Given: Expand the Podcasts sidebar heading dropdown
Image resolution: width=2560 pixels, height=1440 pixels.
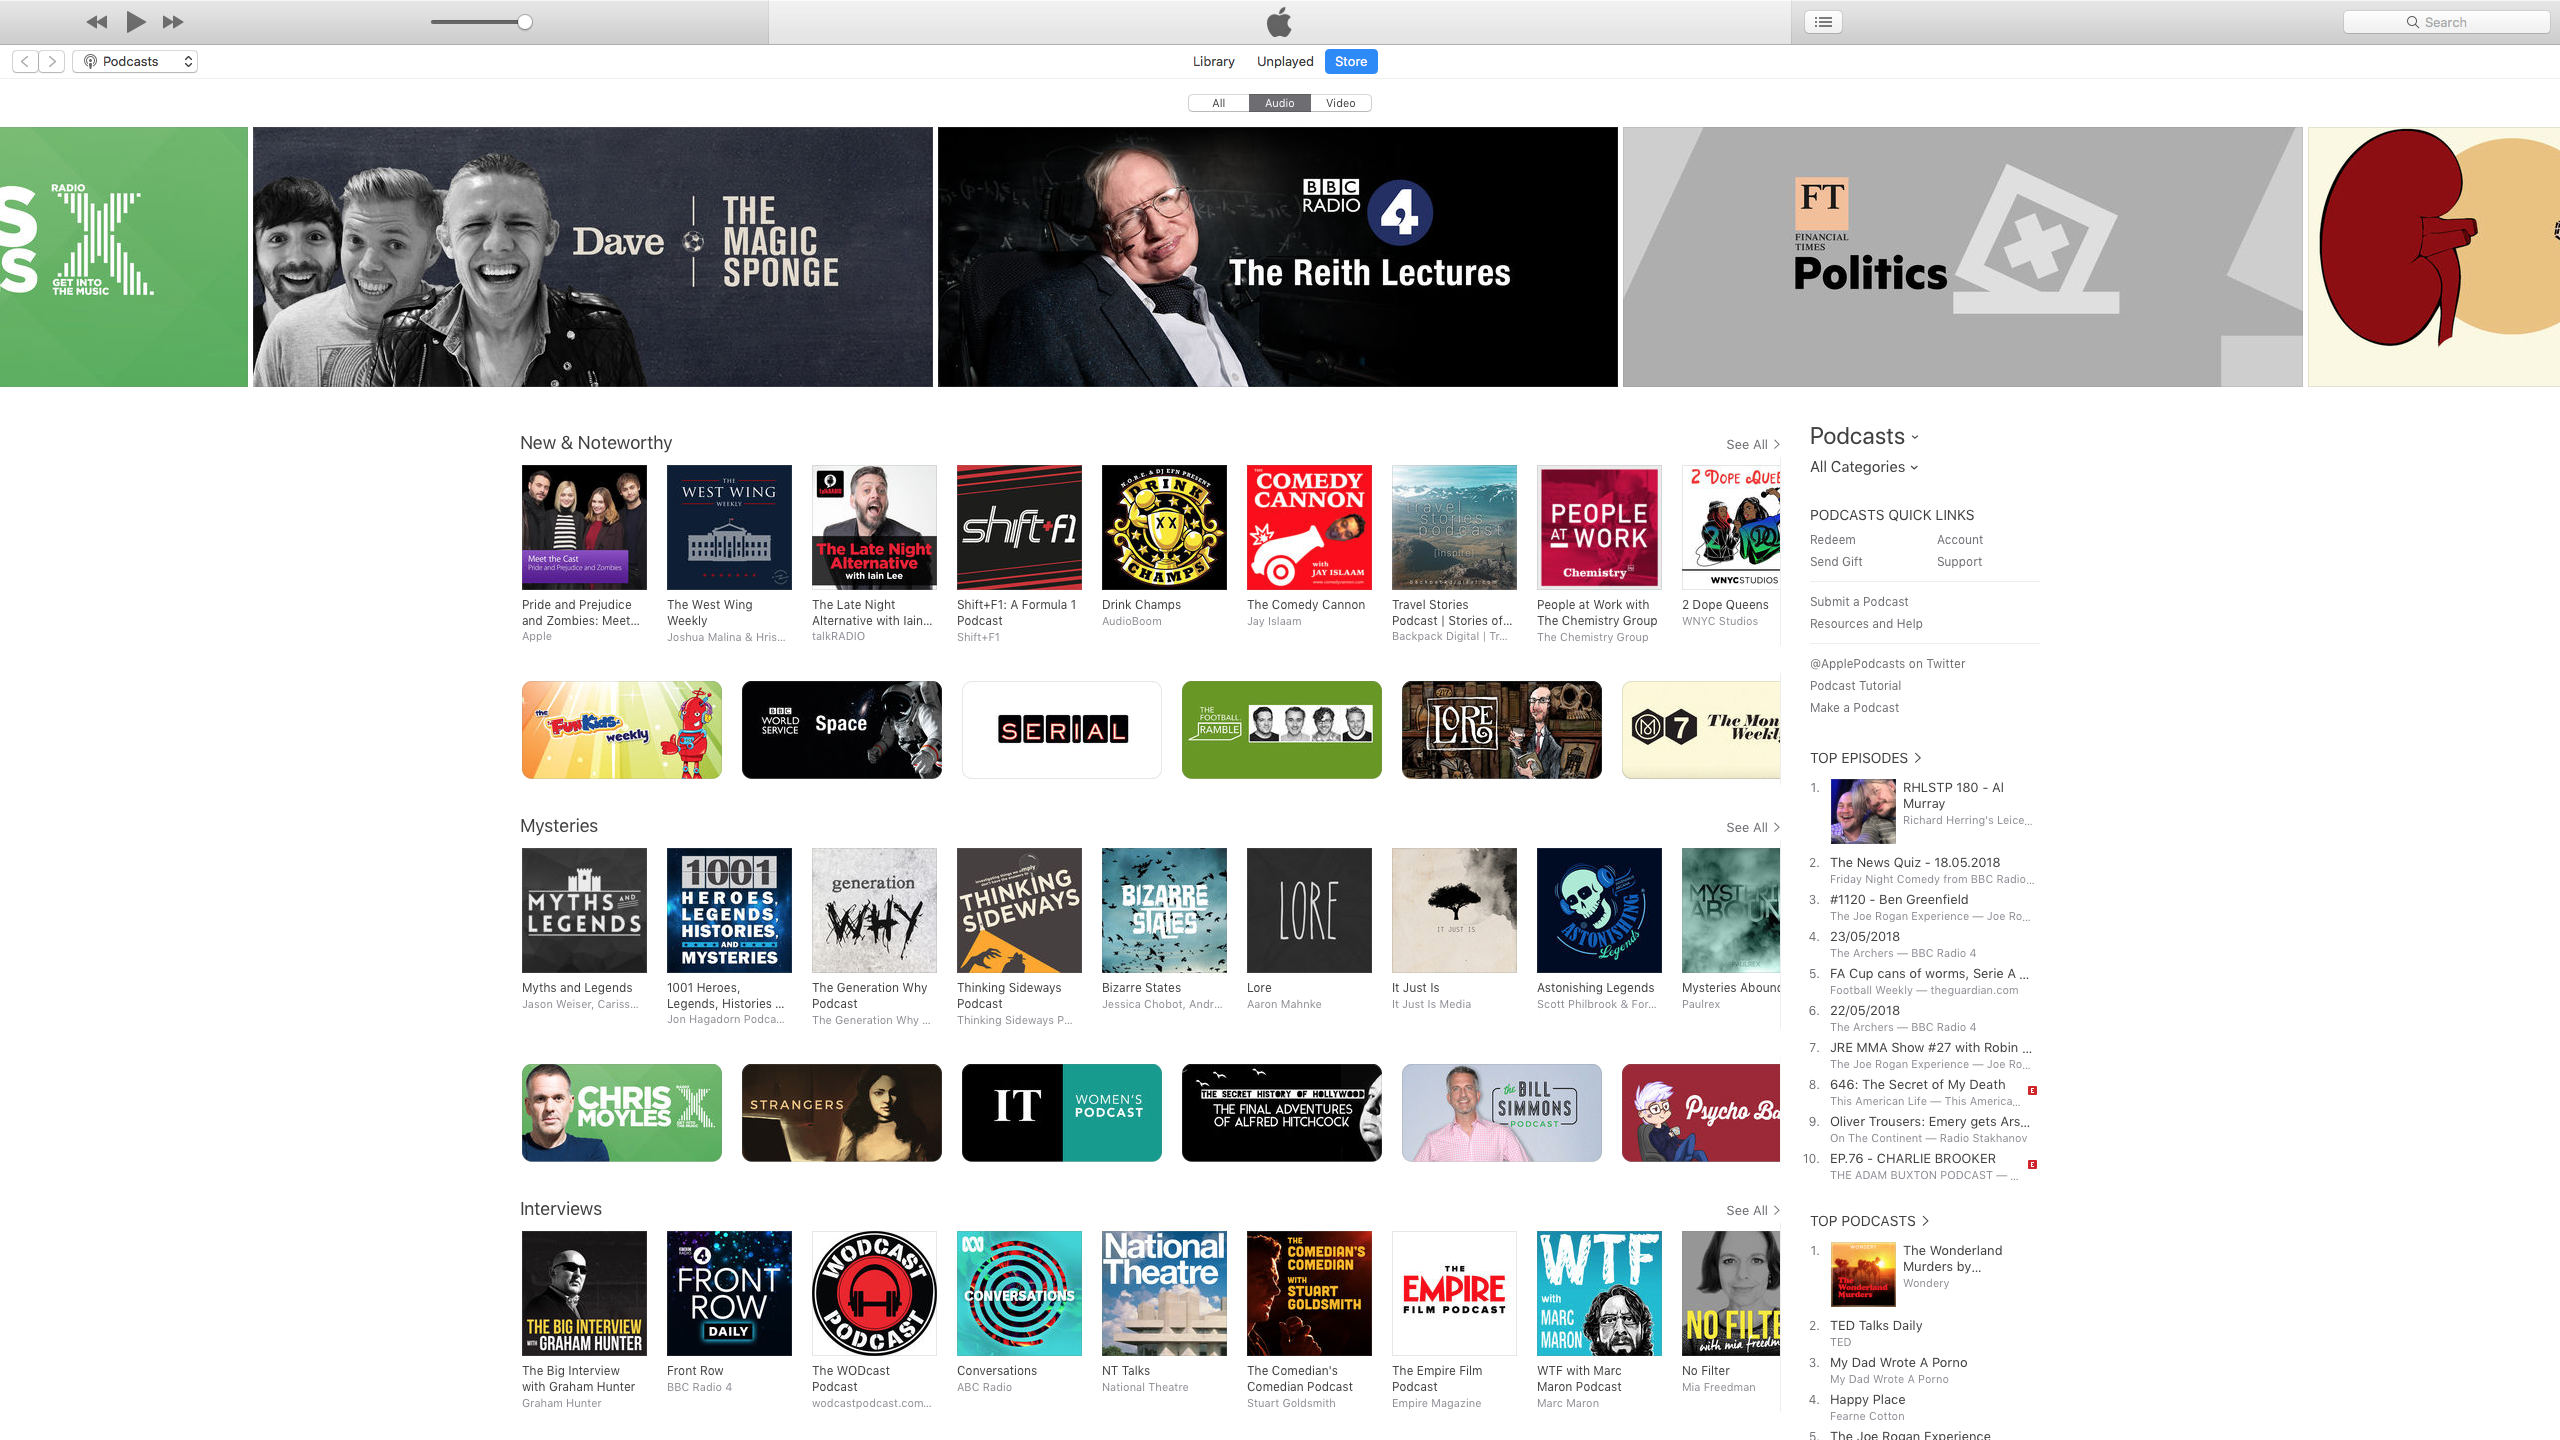Looking at the screenshot, I should (1864, 437).
